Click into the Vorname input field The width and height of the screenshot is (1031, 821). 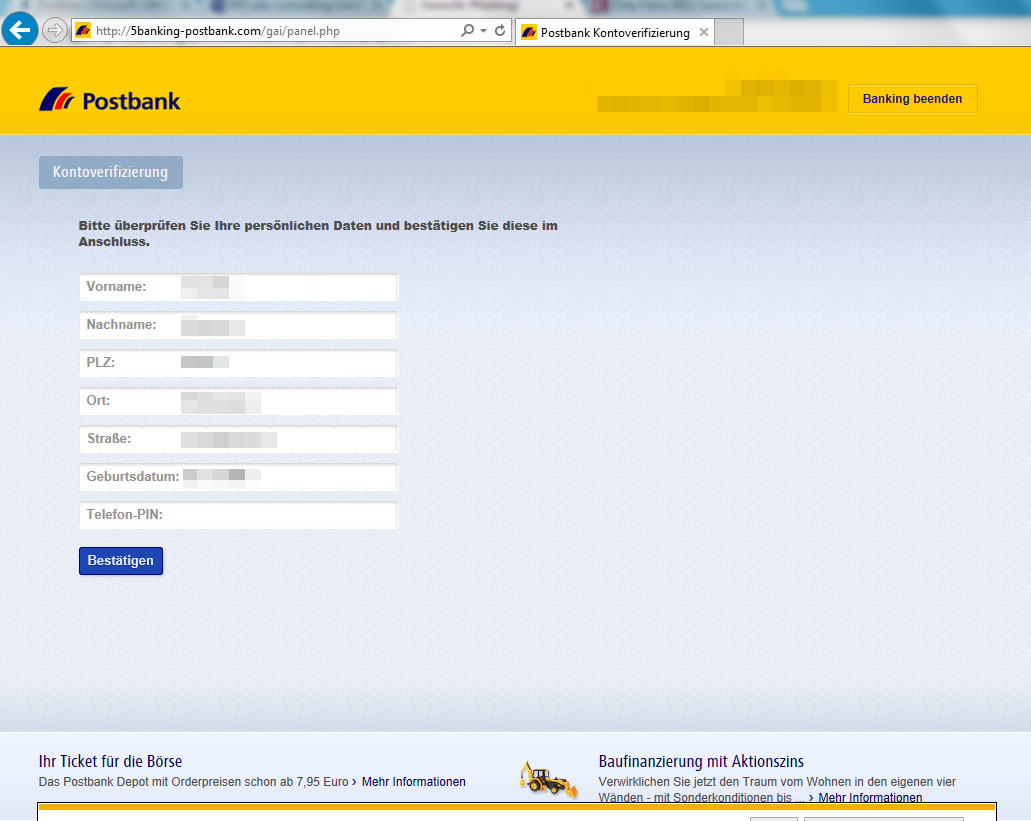coord(239,287)
